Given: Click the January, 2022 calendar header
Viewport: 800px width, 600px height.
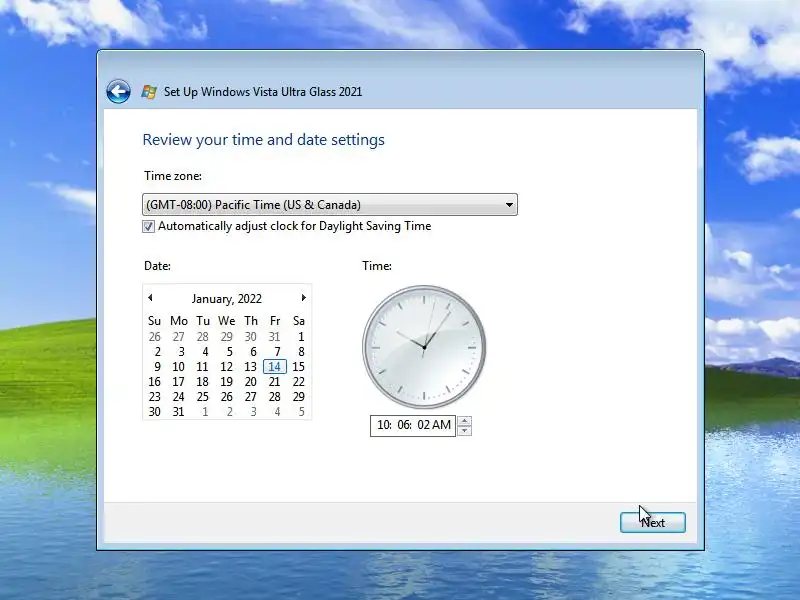Looking at the screenshot, I should [x=227, y=298].
